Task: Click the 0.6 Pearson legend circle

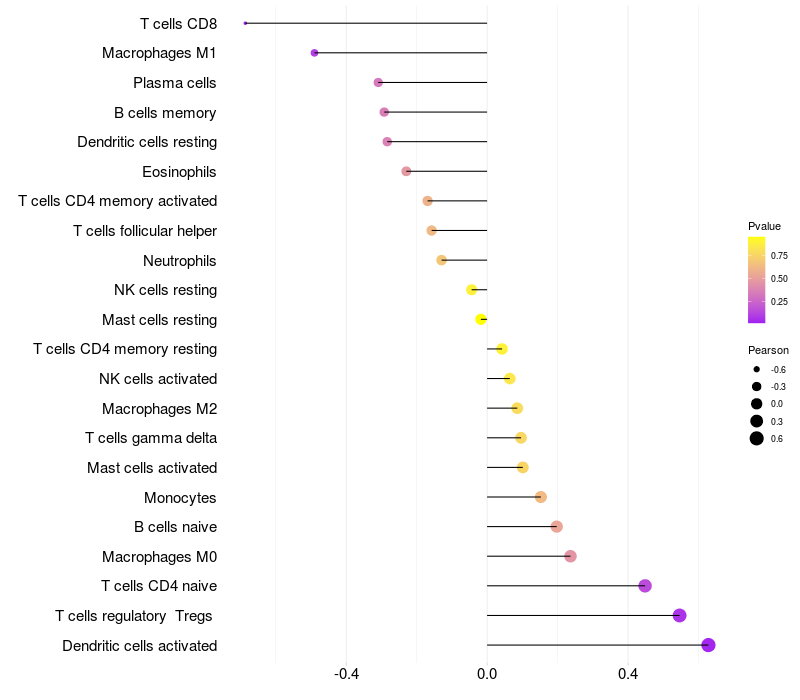Action: 757,438
